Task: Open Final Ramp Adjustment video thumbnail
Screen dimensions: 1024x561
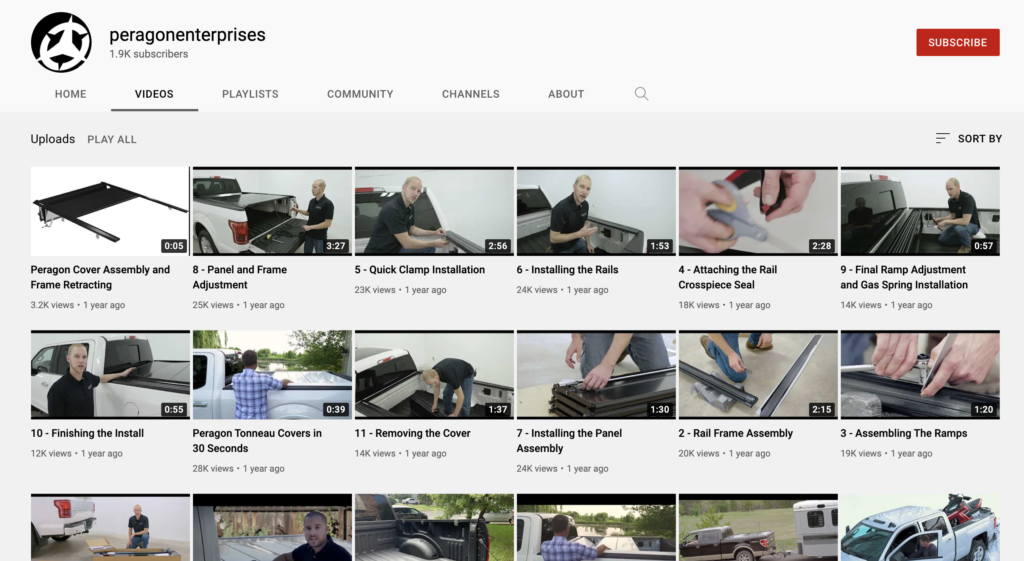Action: pos(920,211)
